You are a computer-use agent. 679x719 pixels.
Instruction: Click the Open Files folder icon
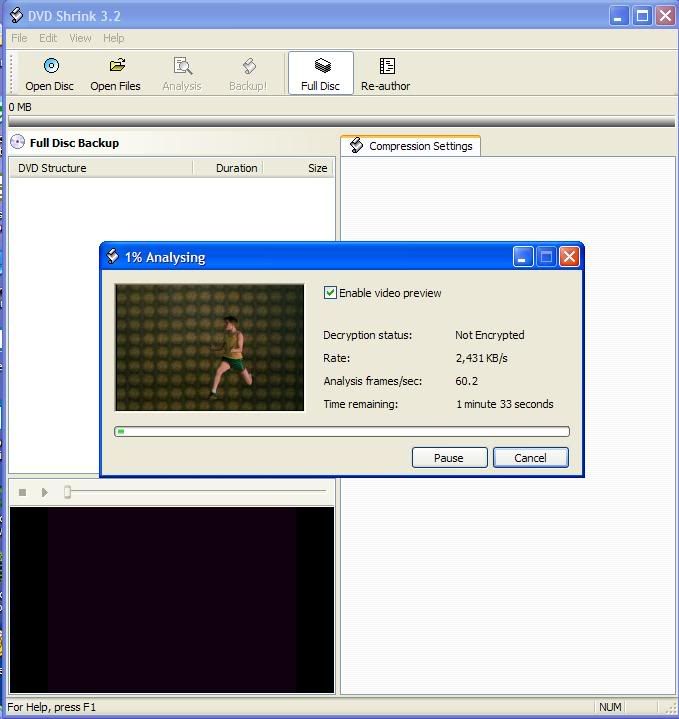coord(116,66)
